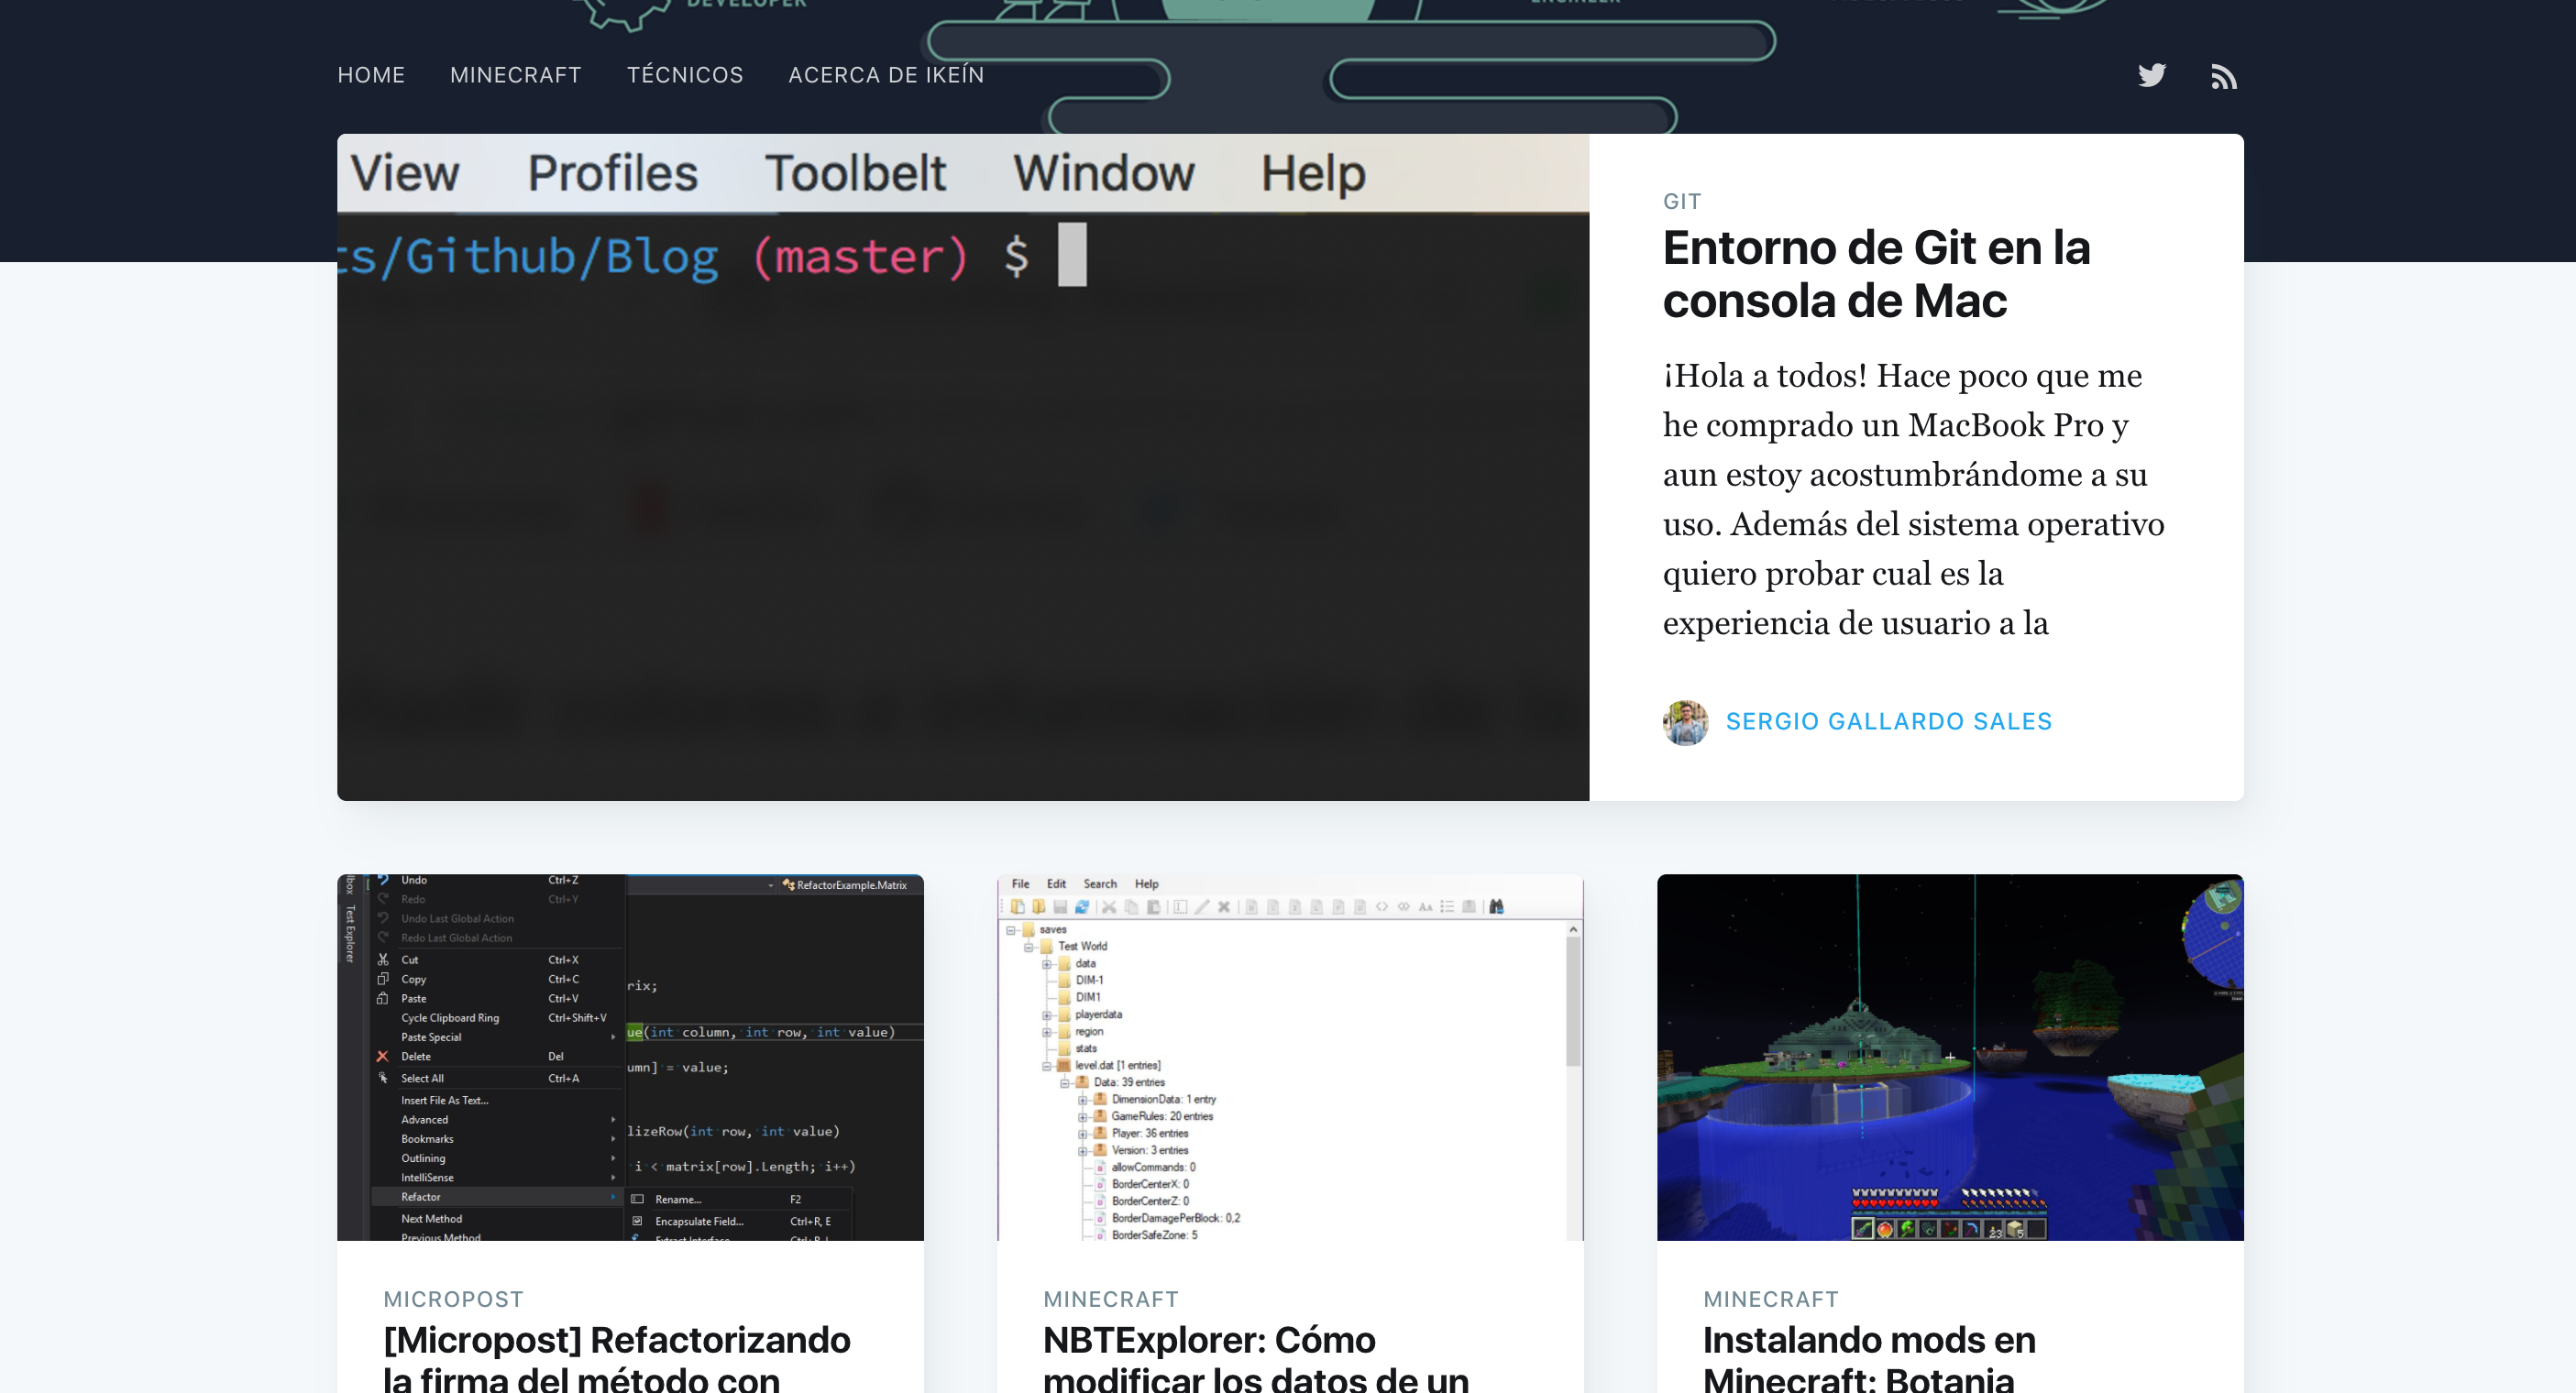The height and width of the screenshot is (1393, 2576).
Task: Open the GIT category label
Action: click(x=1682, y=201)
